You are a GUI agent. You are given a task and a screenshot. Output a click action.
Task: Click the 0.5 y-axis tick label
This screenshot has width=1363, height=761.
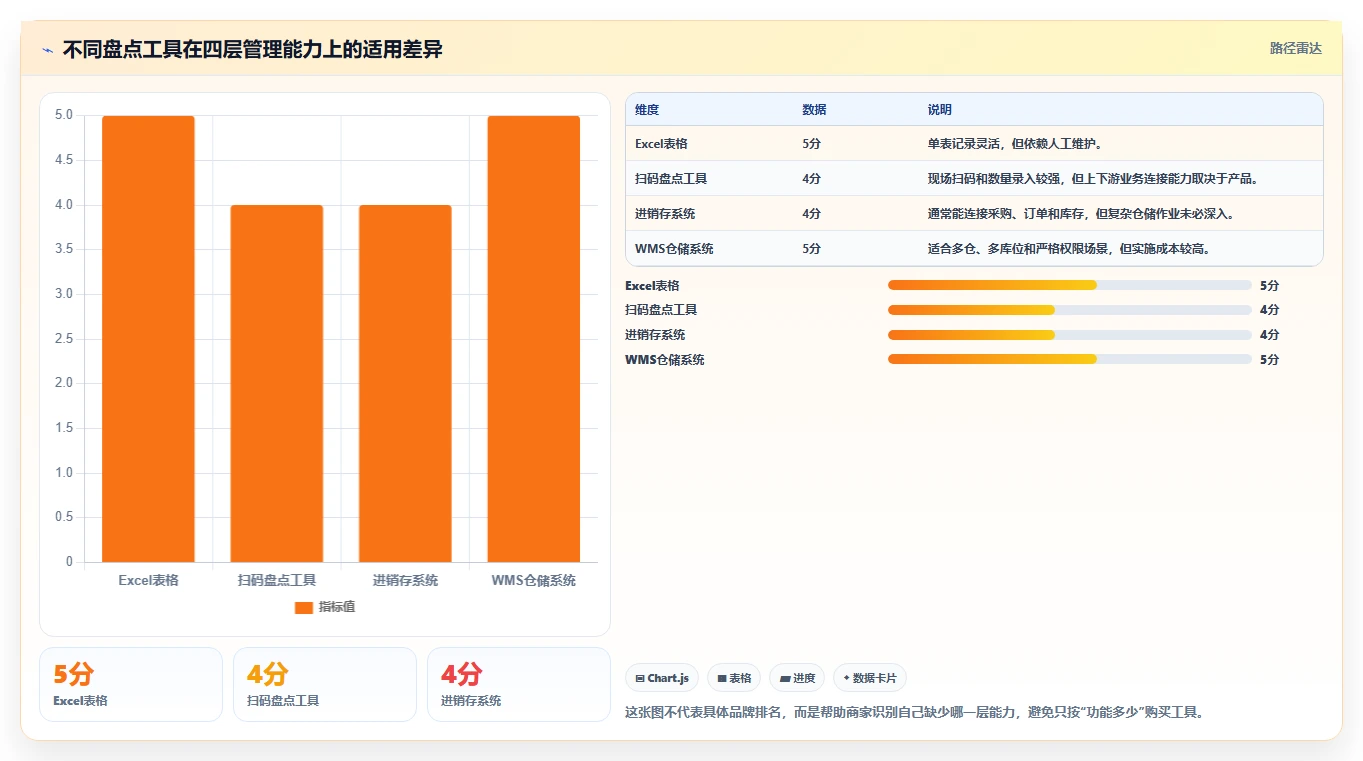click(63, 517)
